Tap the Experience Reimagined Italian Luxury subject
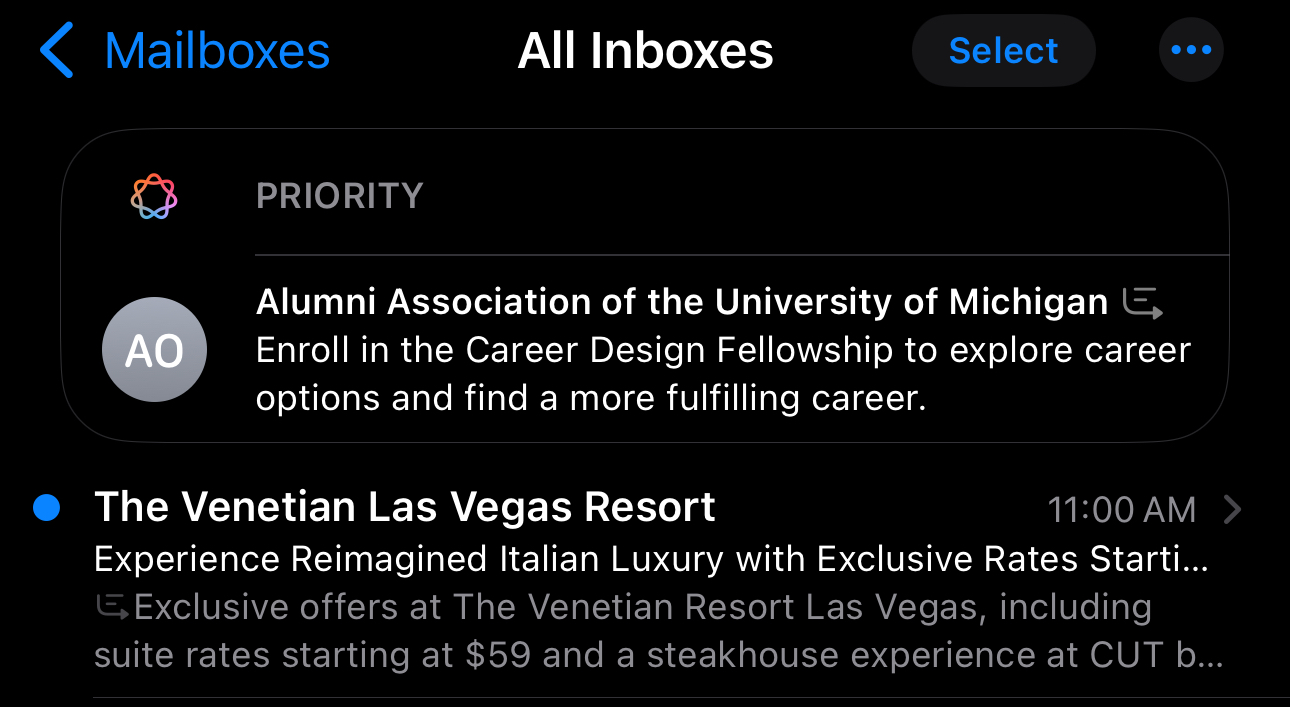 coord(650,559)
